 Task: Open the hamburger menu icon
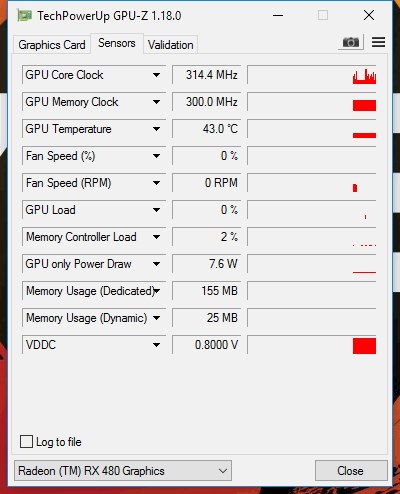click(x=378, y=42)
